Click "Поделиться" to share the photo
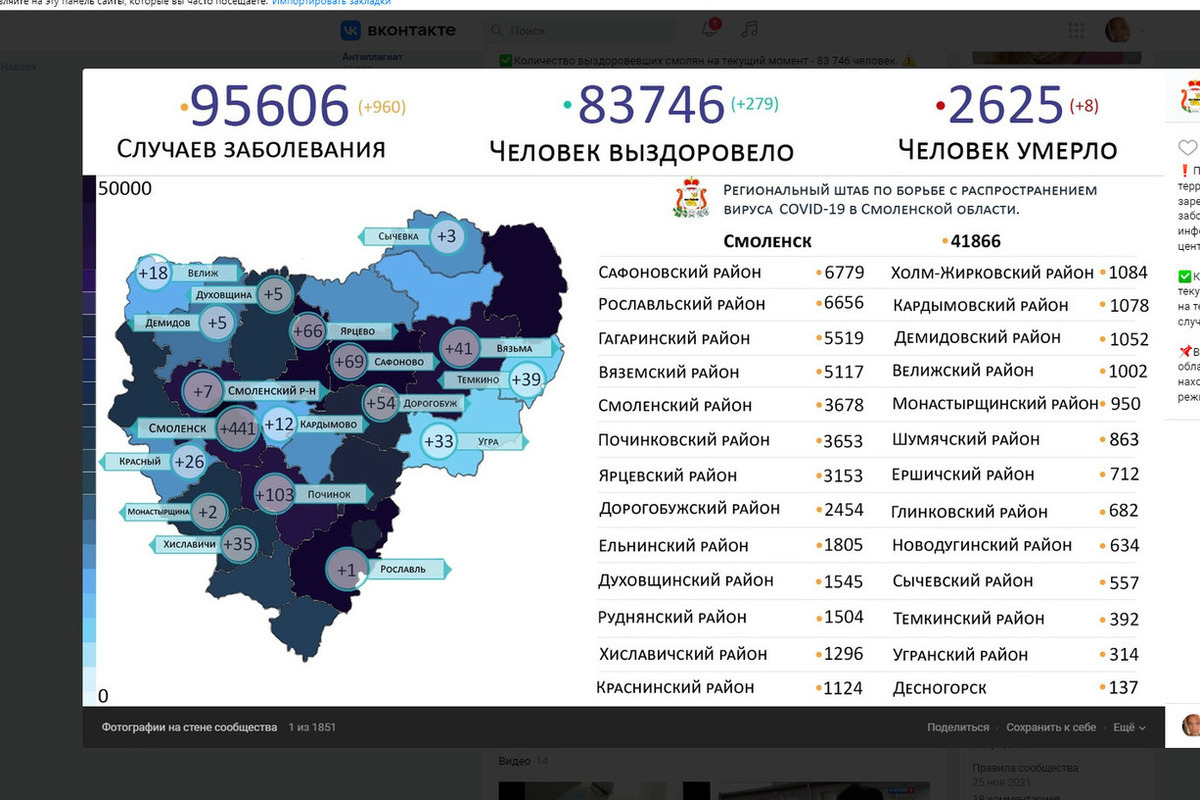The width and height of the screenshot is (1200, 800). tap(957, 727)
